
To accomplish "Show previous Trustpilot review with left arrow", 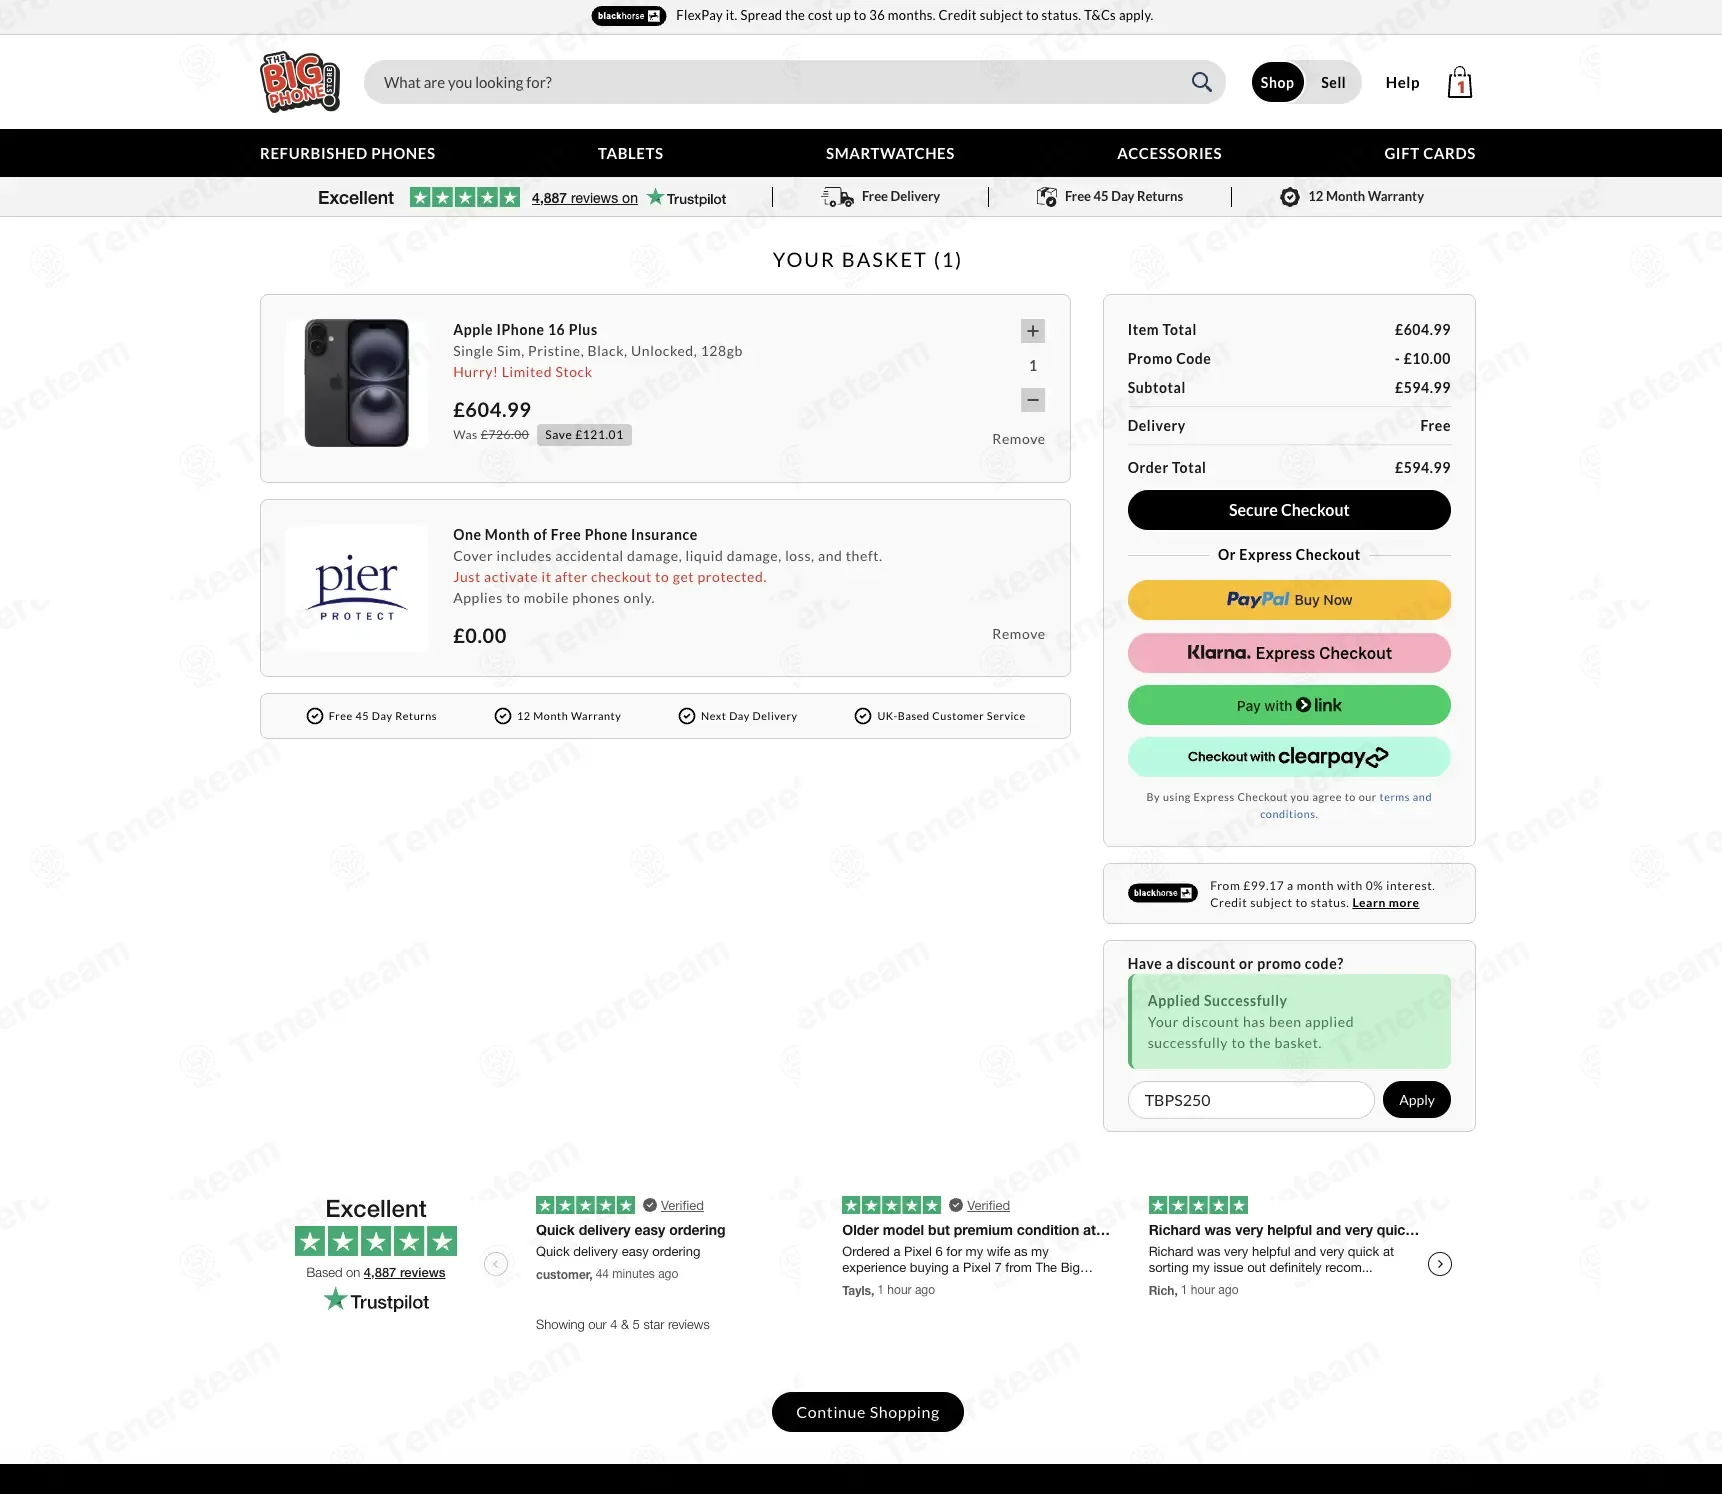I will click(496, 1264).
